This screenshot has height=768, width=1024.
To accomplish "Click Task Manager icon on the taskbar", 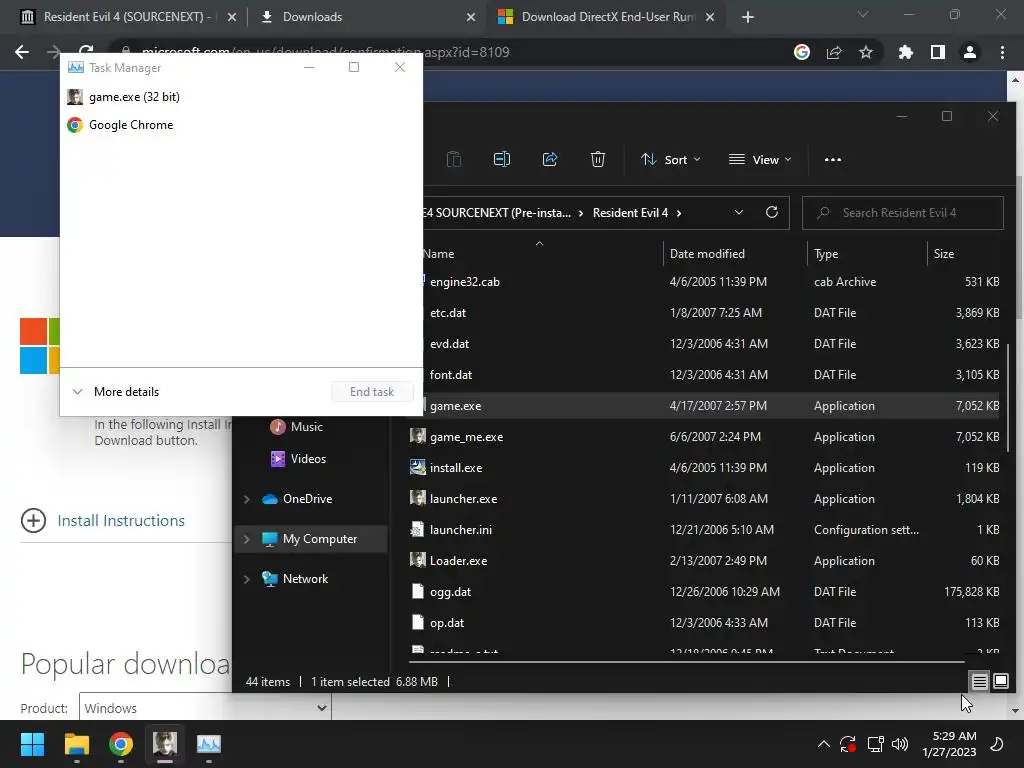I will (x=209, y=744).
